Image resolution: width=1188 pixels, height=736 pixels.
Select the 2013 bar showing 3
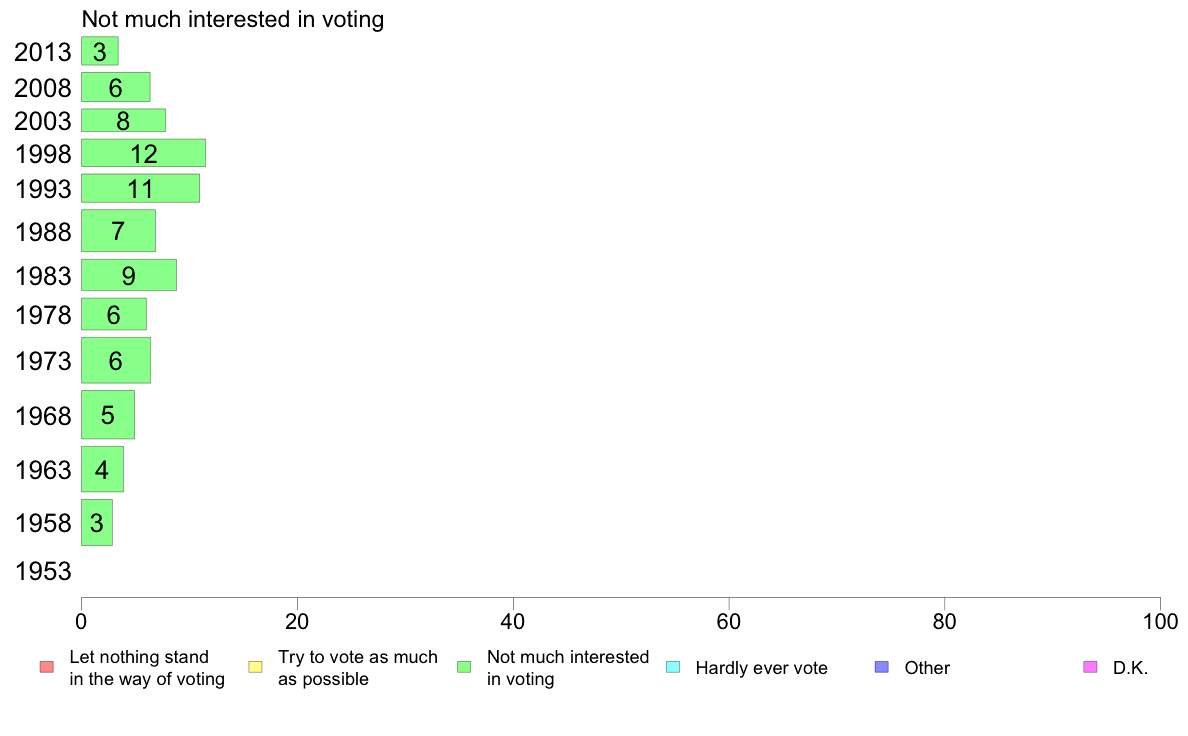100,51
